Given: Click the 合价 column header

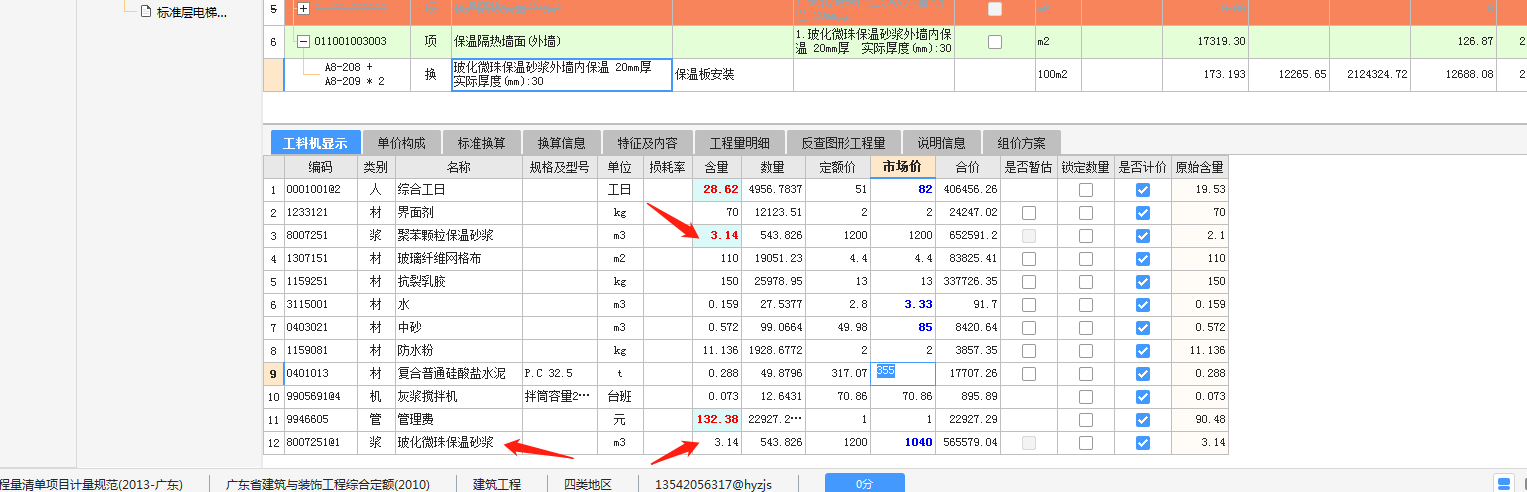Looking at the screenshot, I should (968, 166).
